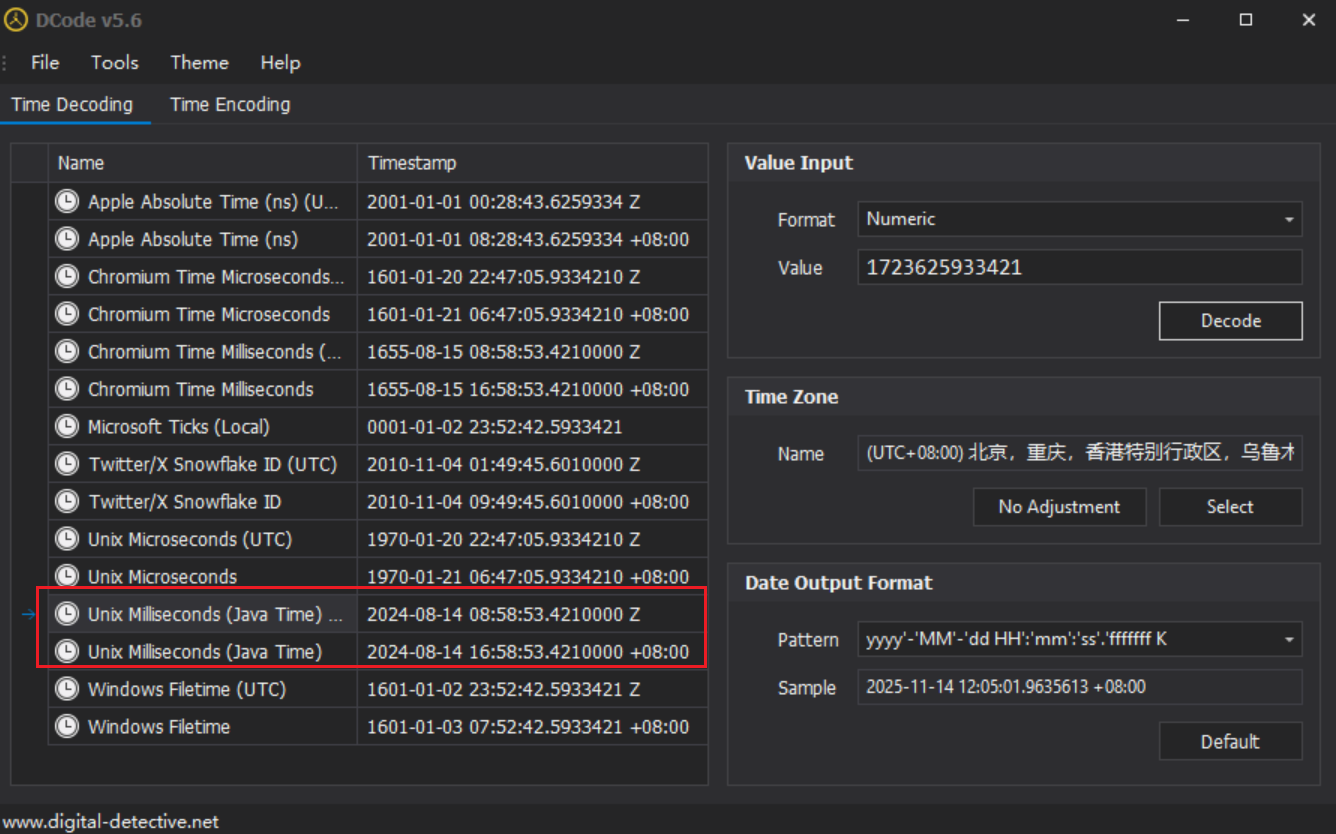
Task: Click clock icon of Chromium Time Milliseconds +08:00 row
Action: click(67, 389)
